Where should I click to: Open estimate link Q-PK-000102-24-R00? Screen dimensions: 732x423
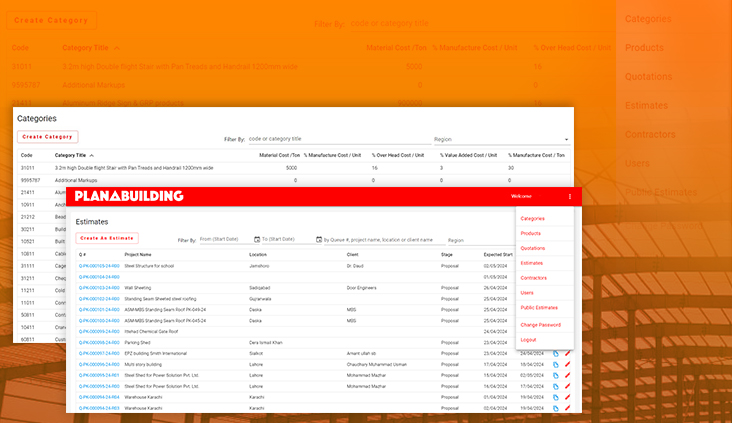pyautogui.click(x=99, y=299)
